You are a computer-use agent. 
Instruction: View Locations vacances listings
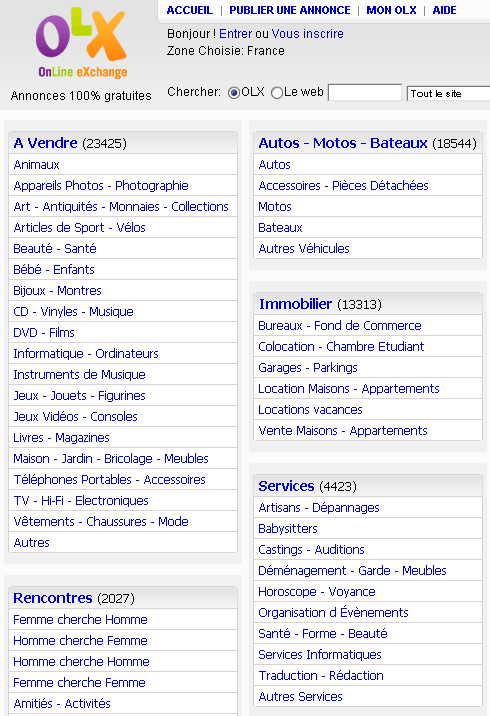point(310,410)
